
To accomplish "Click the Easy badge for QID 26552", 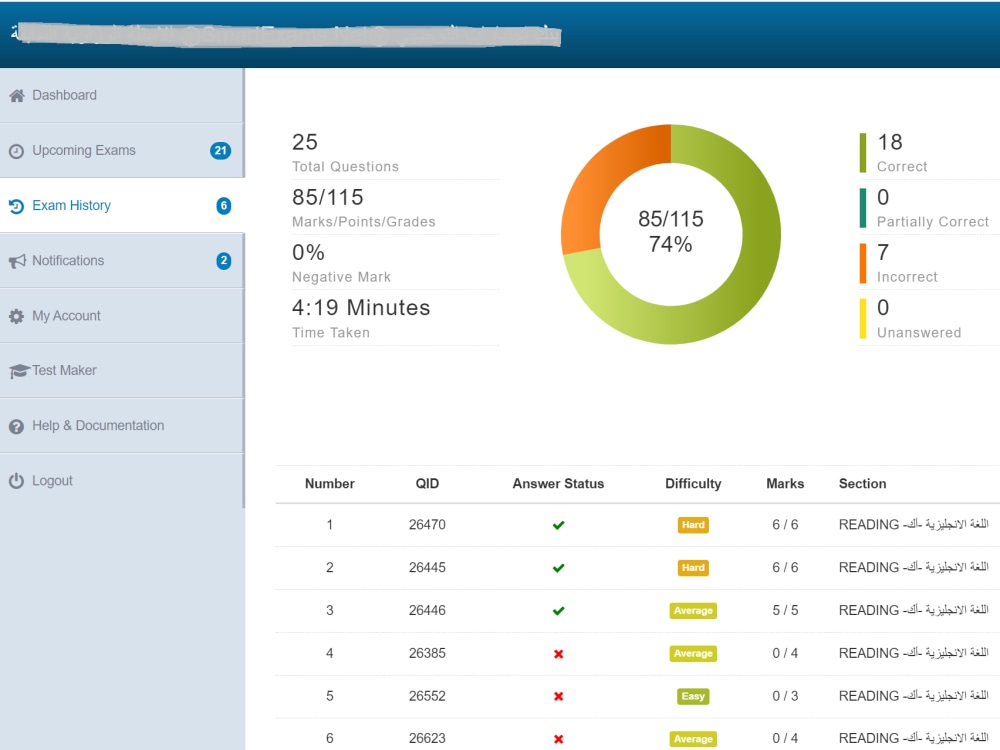I will 693,696.
